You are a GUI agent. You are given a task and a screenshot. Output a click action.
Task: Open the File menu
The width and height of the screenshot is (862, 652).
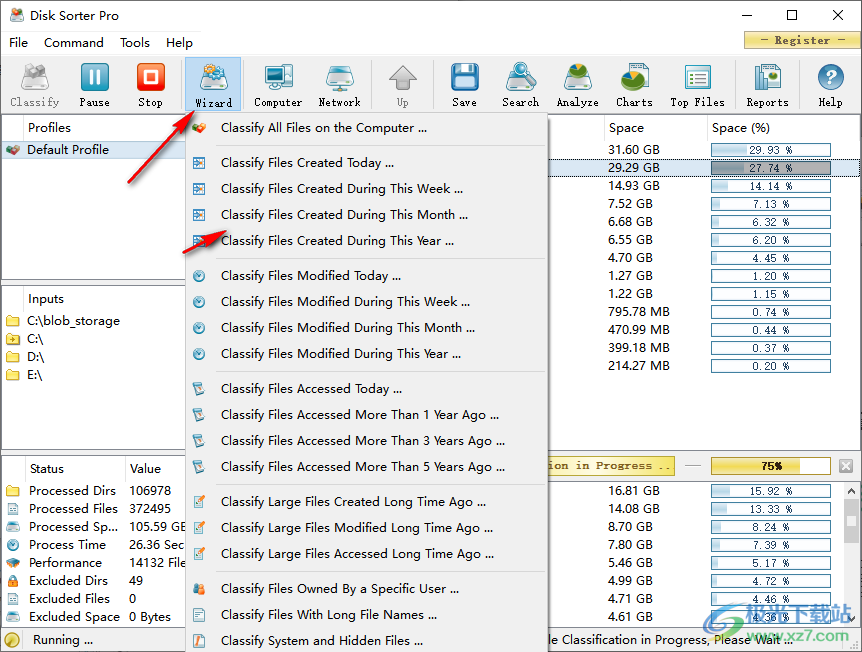coord(18,42)
